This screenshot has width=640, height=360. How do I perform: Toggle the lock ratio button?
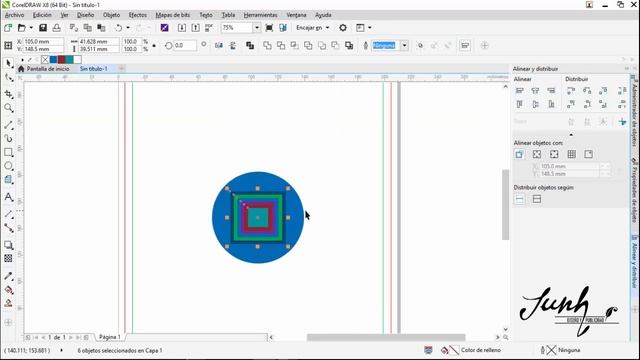(x=154, y=46)
